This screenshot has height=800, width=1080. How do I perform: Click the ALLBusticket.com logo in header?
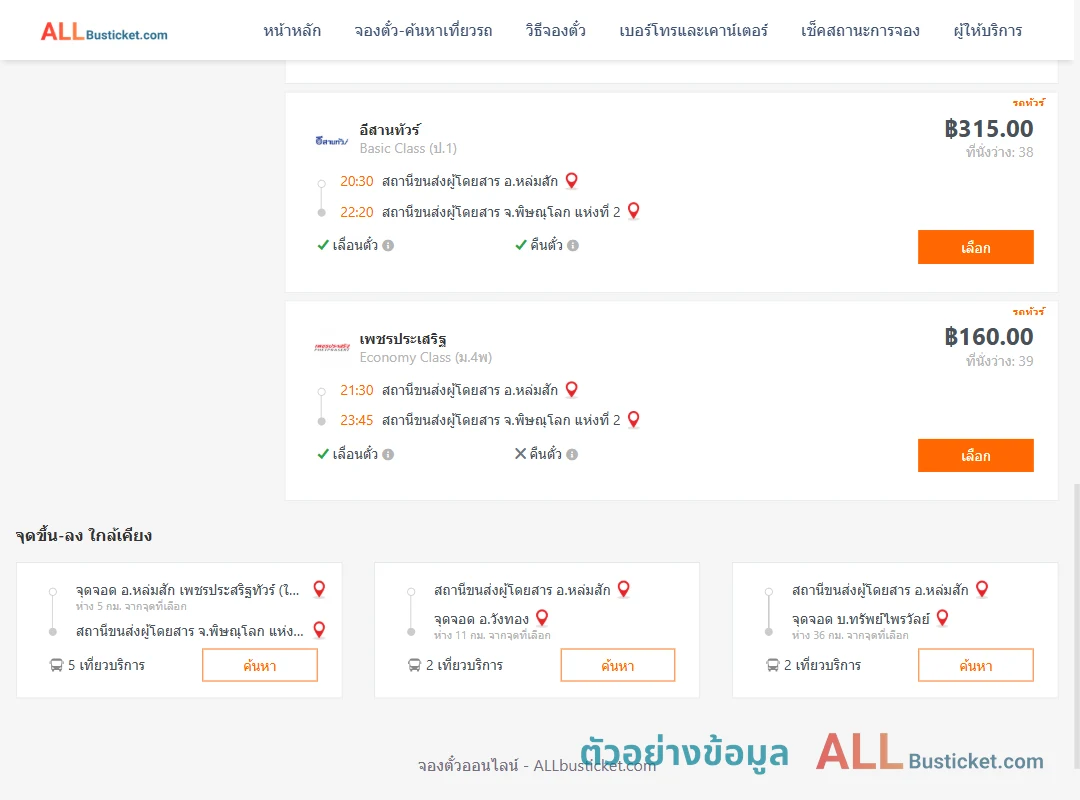pos(104,32)
